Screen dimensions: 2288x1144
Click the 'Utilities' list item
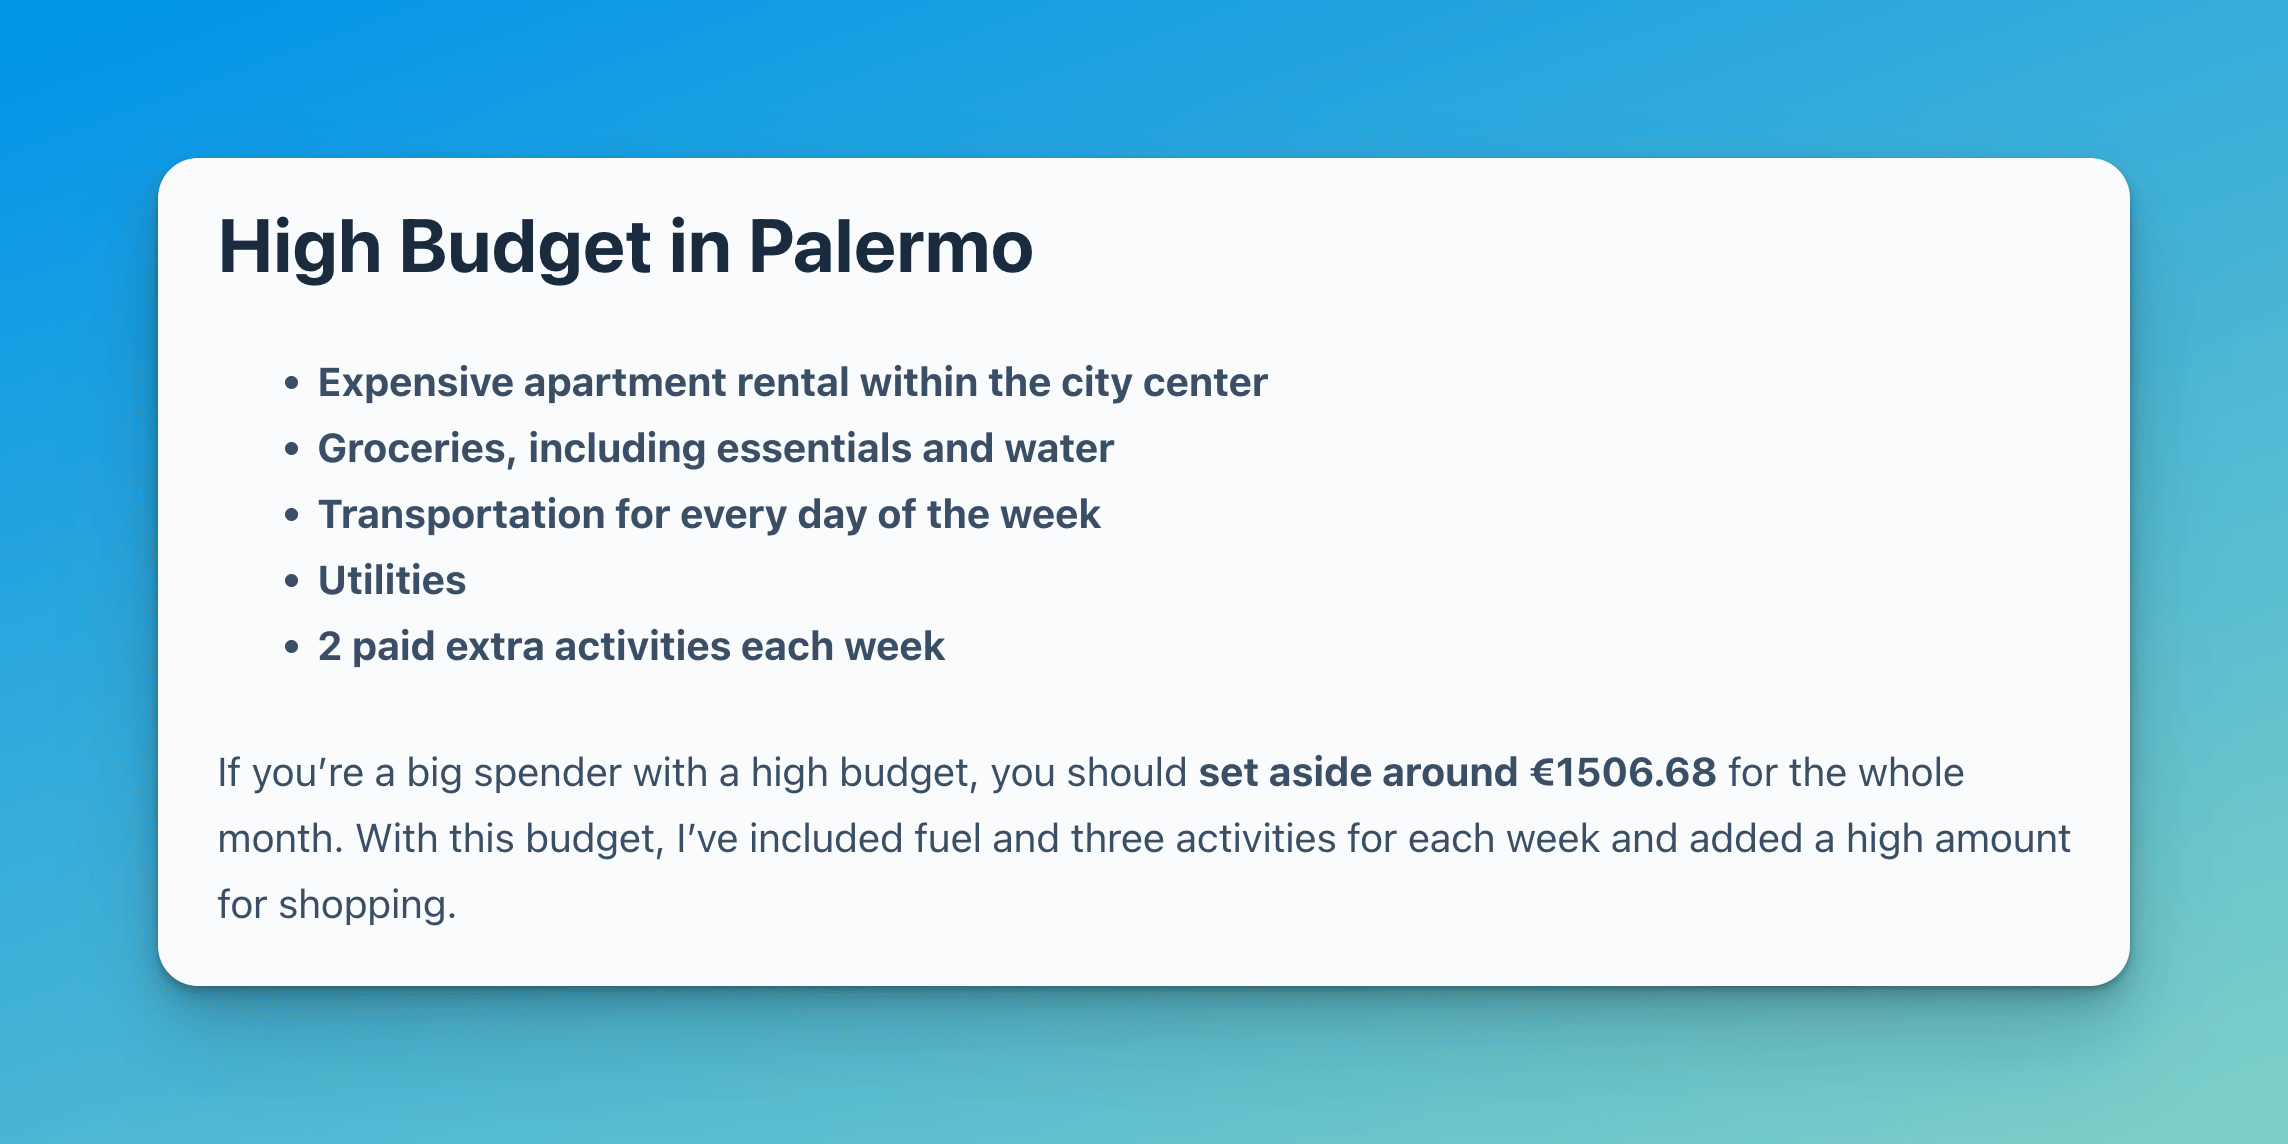click(x=392, y=580)
